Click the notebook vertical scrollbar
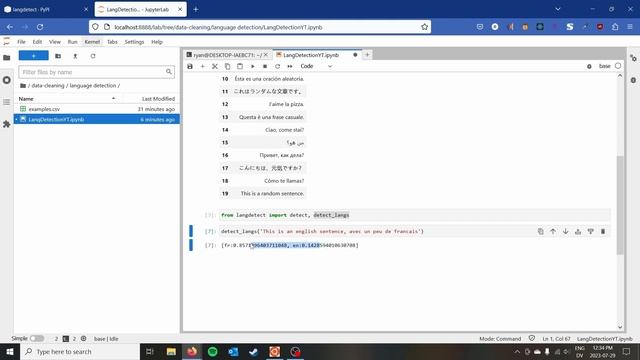The height and width of the screenshot is (360, 640). [620, 205]
